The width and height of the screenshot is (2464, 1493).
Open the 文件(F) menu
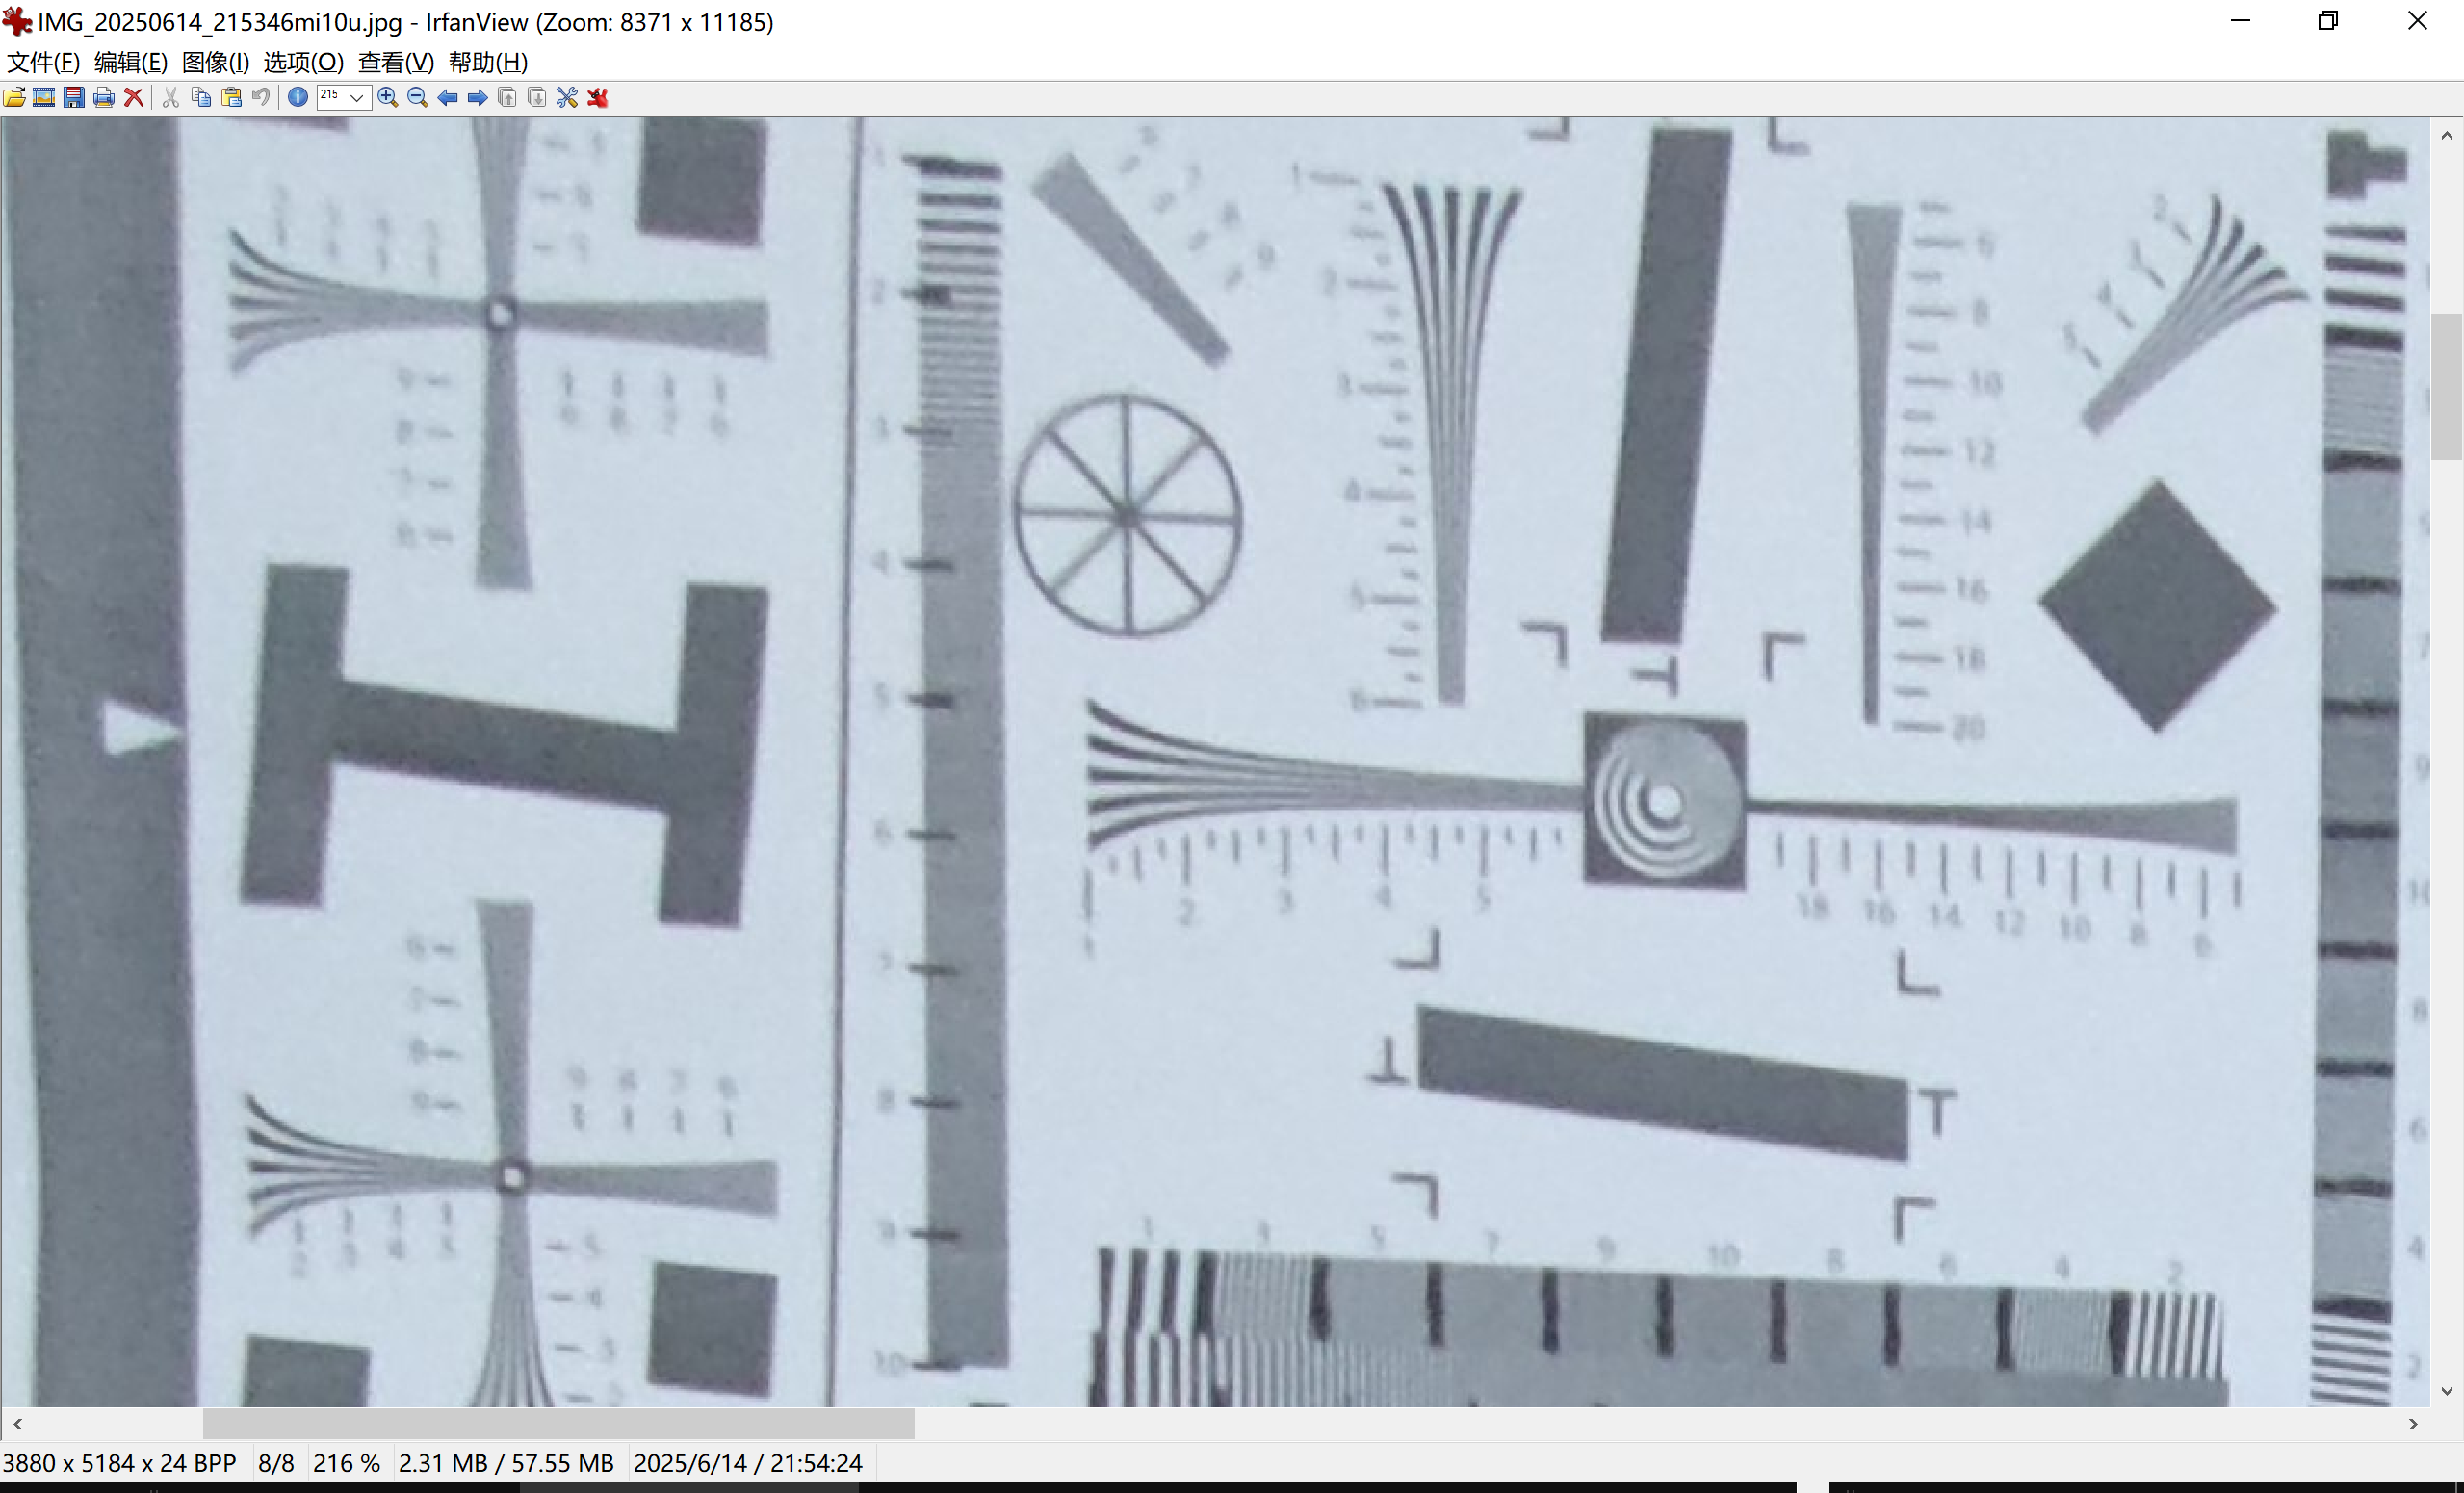tap(43, 62)
